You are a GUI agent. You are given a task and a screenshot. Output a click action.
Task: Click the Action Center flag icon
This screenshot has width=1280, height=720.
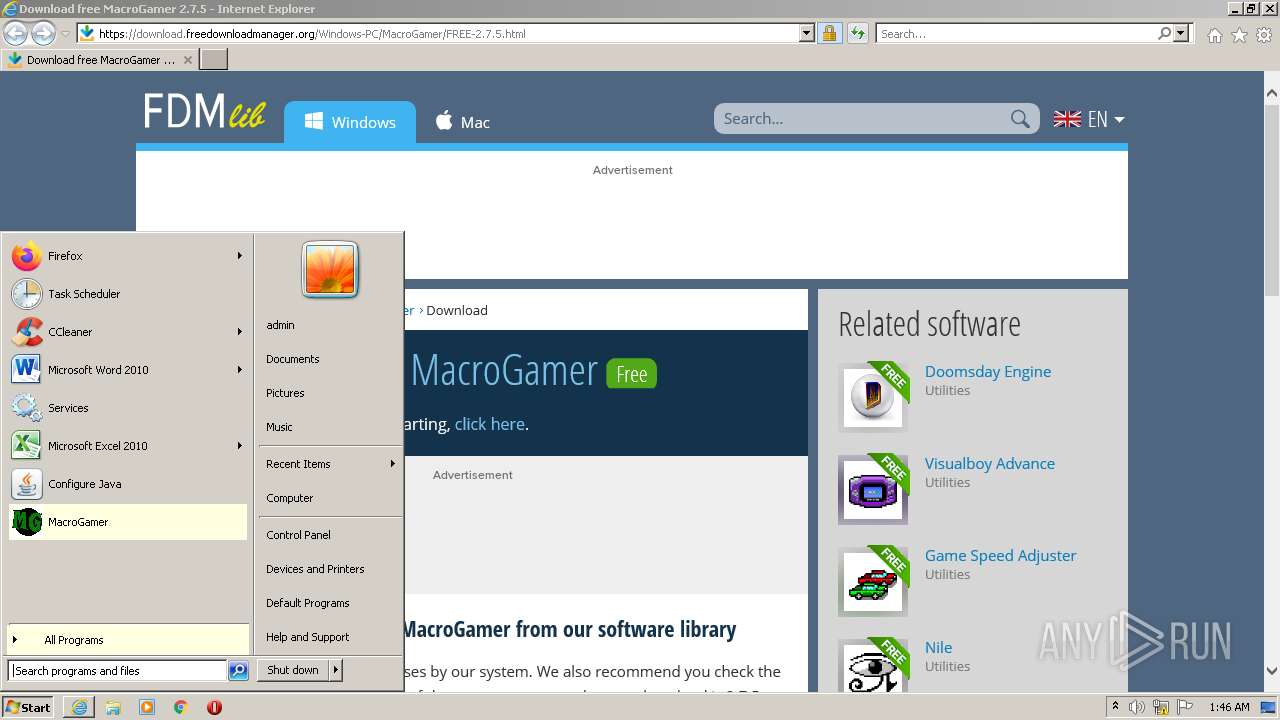[x=1185, y=707]
